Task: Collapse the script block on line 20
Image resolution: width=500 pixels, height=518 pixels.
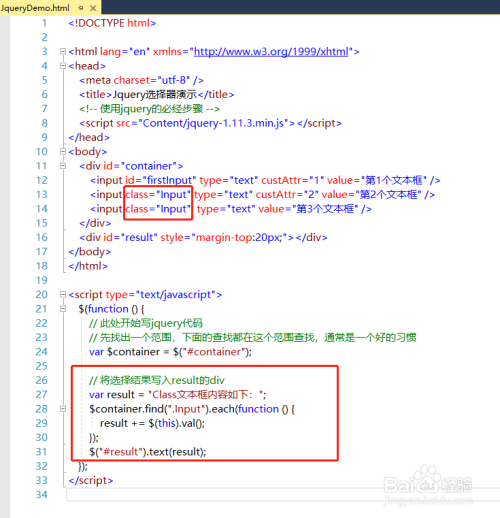Action: [x=63, y=294]
